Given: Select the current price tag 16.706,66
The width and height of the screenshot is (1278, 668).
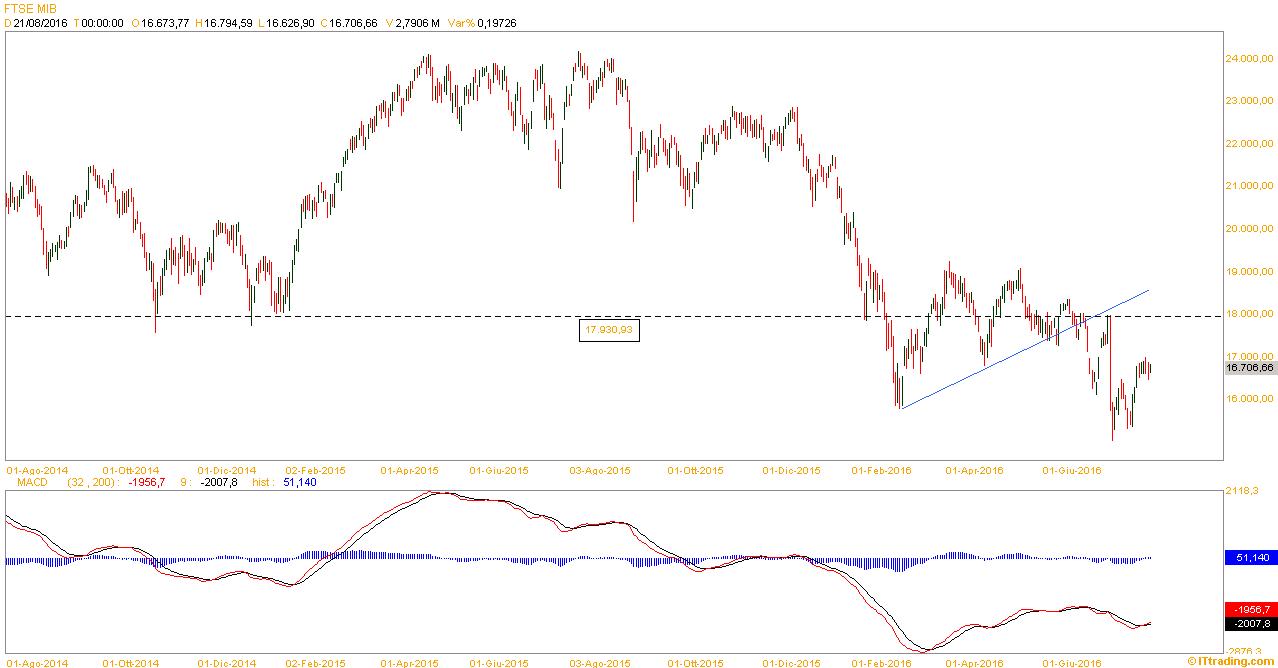Looking at the screenshot, I should coord(1249,368).
